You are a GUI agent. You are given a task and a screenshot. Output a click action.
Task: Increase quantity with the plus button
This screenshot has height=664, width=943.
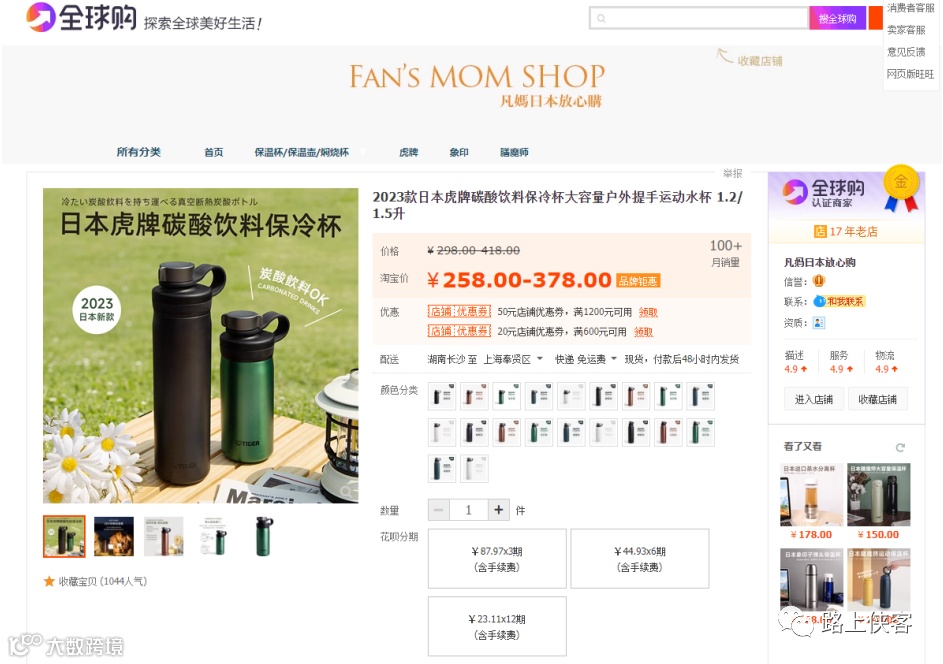click(x=499, y=510)
